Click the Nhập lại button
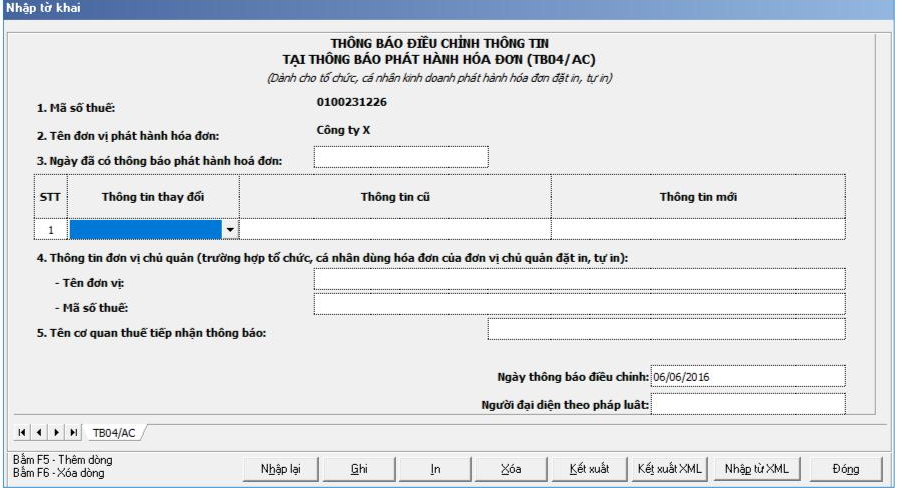This screenshot has width=902, height=491. coord(281,469)
